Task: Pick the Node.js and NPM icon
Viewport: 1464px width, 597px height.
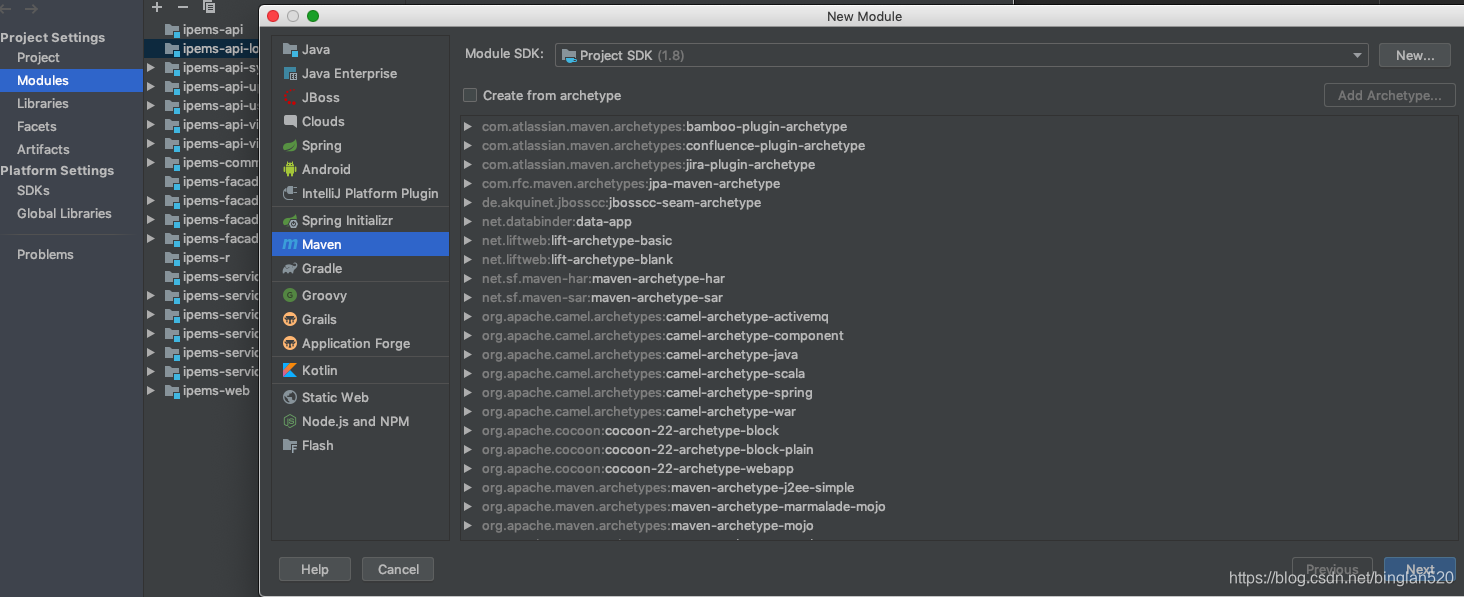Action: (x=290, y=421)
